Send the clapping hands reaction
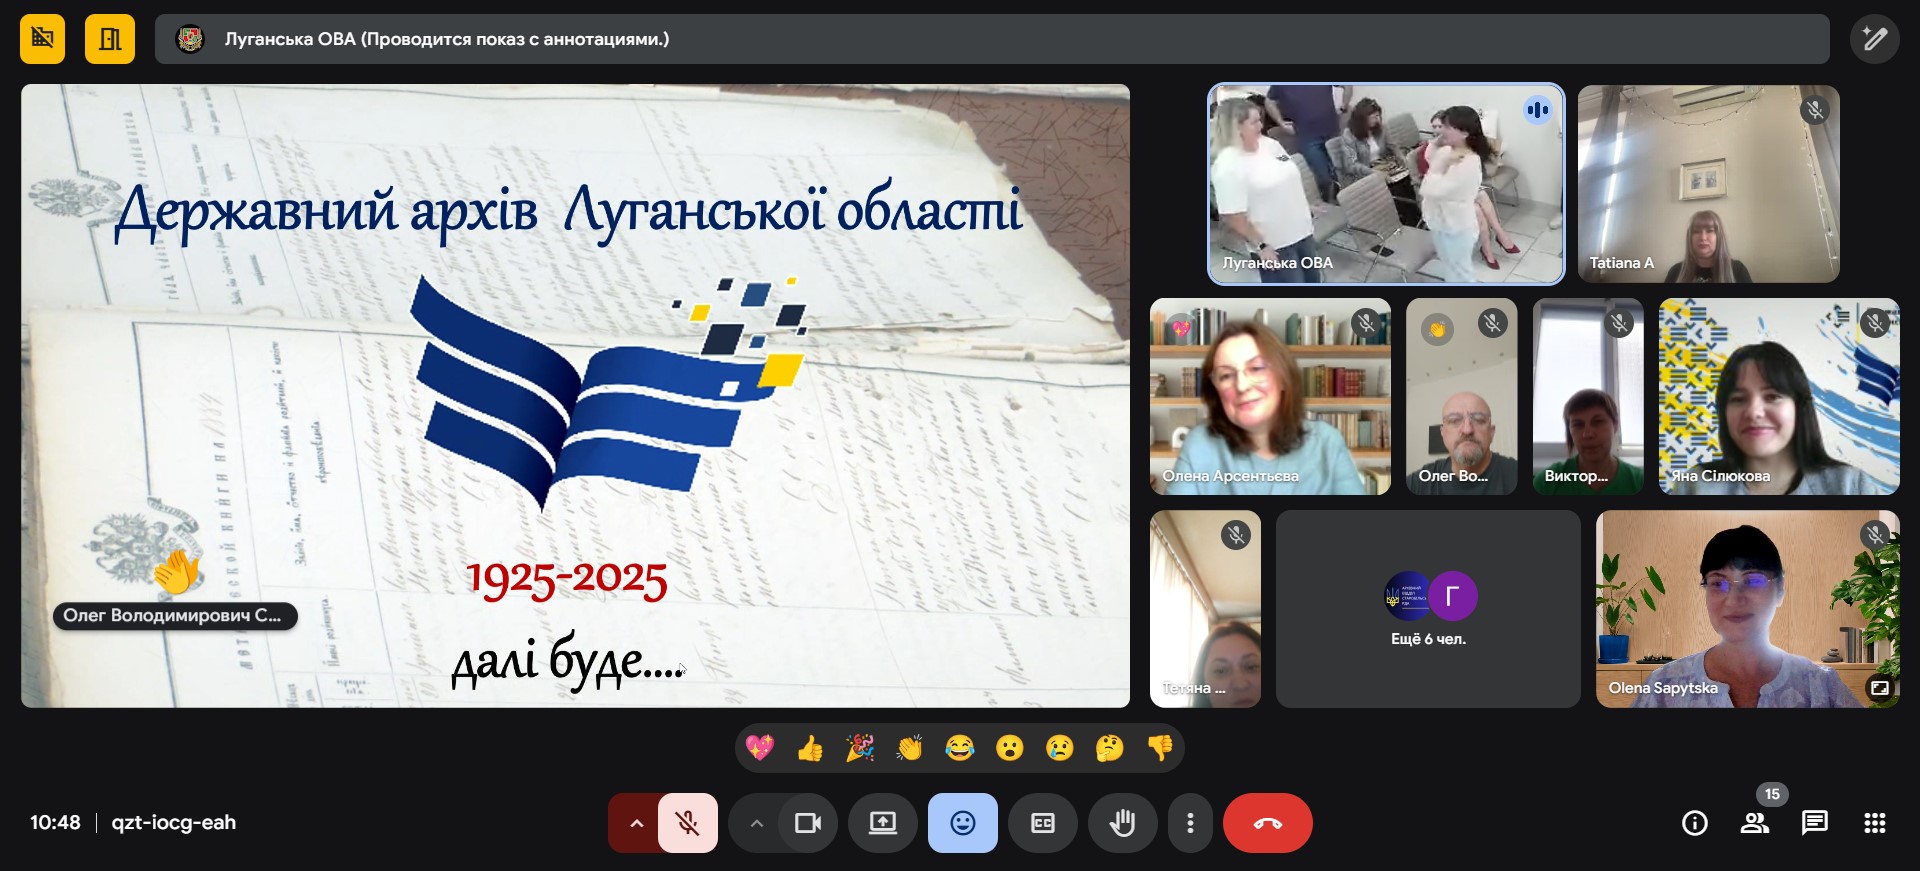 click(x=910, y=747)
